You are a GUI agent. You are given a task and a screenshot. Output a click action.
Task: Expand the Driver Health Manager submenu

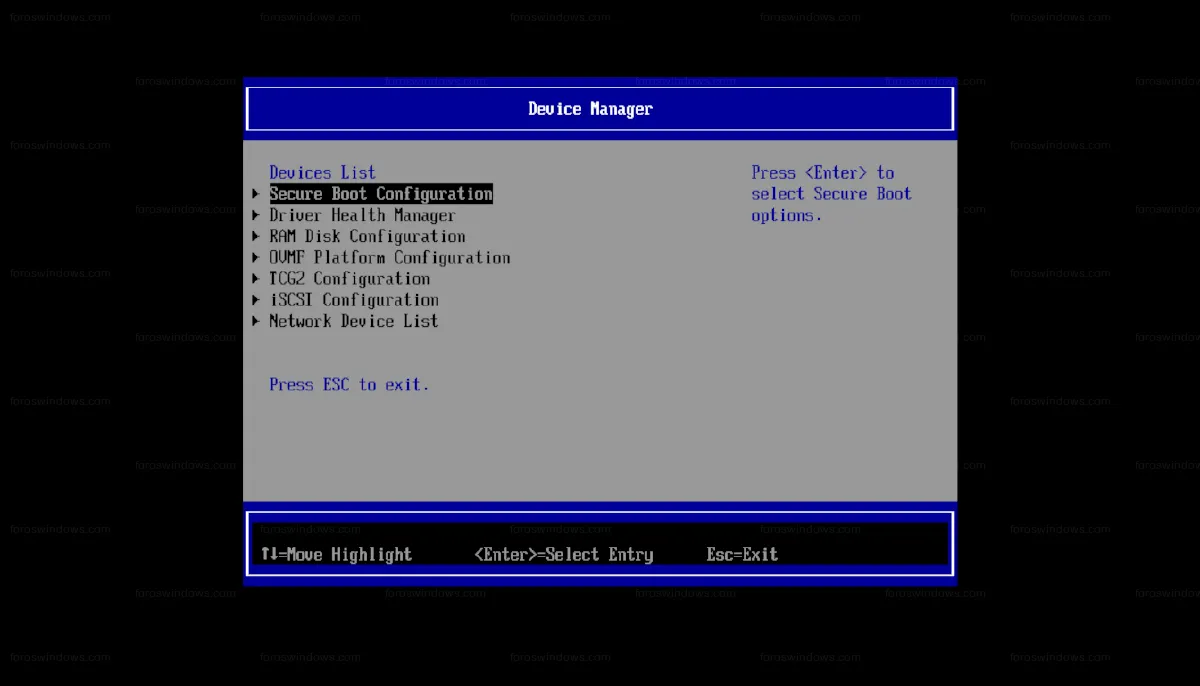362,214
